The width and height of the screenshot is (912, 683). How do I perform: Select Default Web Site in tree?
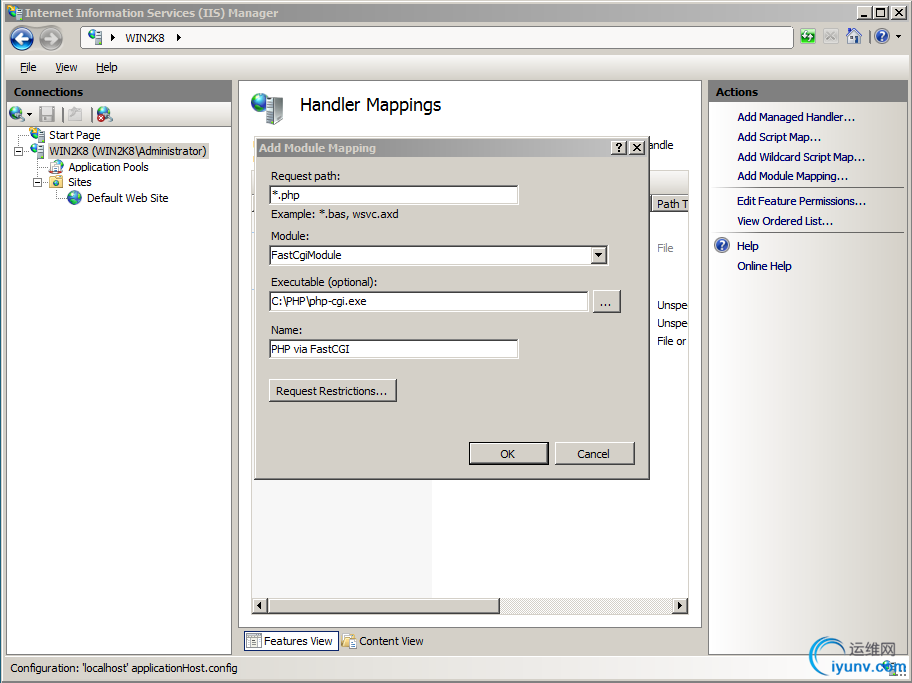(x=127, y=198)
